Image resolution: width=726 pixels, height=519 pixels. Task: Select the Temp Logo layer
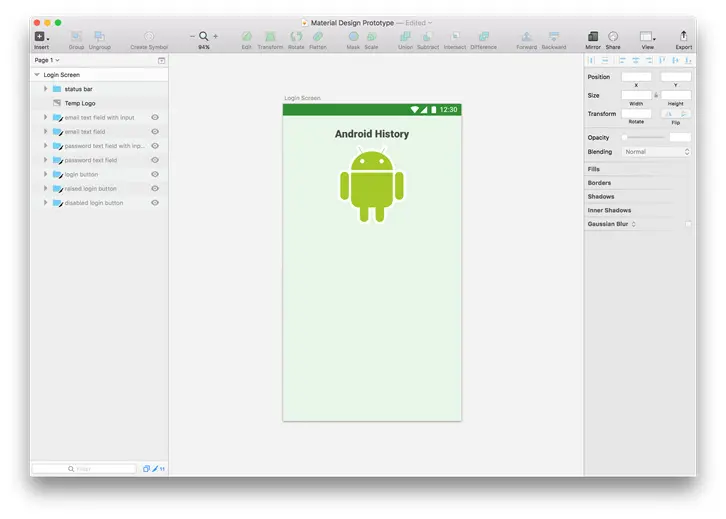click(99, 103)
